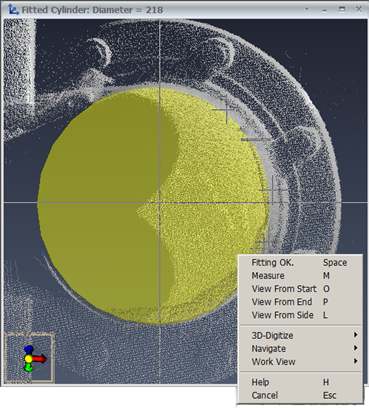Maximize the Fitted Cylinder window

coord(342,9)
